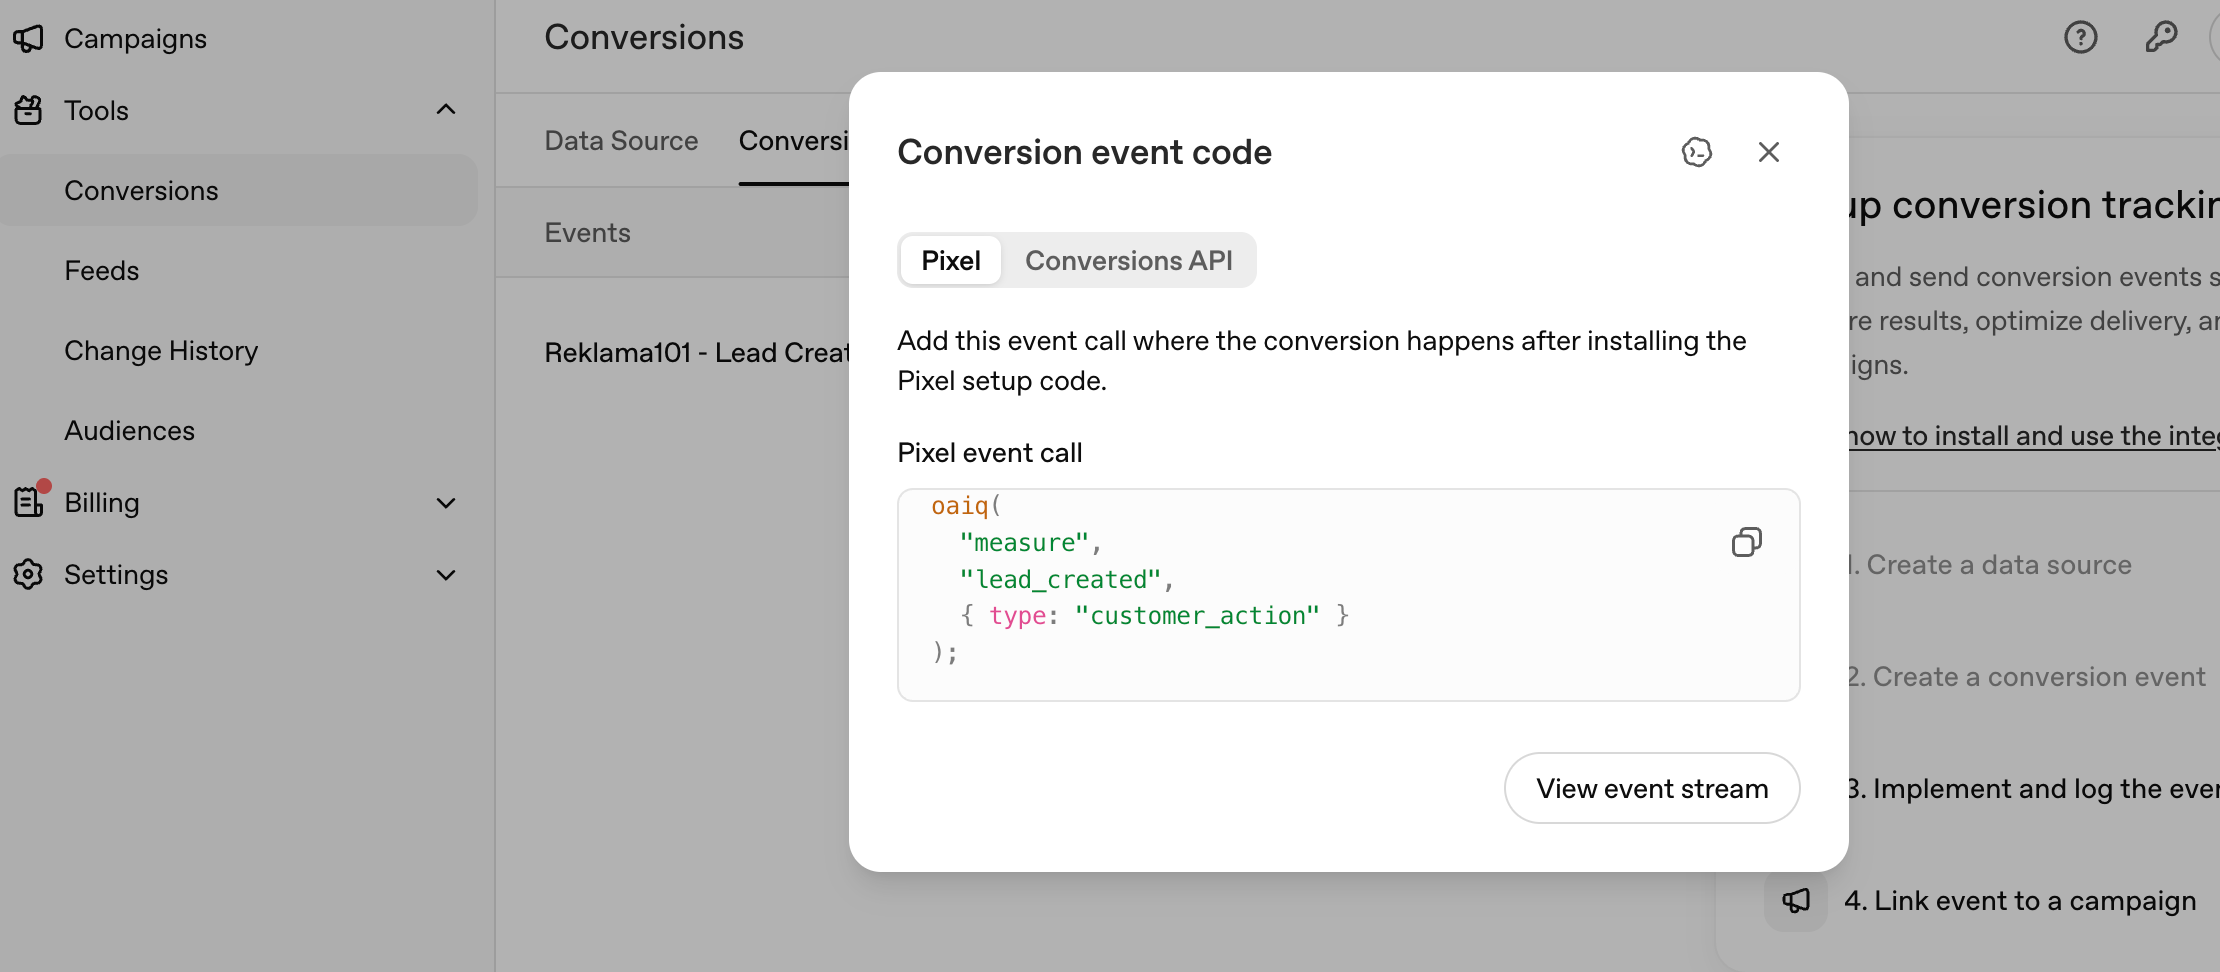Click the Campaigns label in sidebar
Screen dimensions: 2220x972
coord(135,38)
